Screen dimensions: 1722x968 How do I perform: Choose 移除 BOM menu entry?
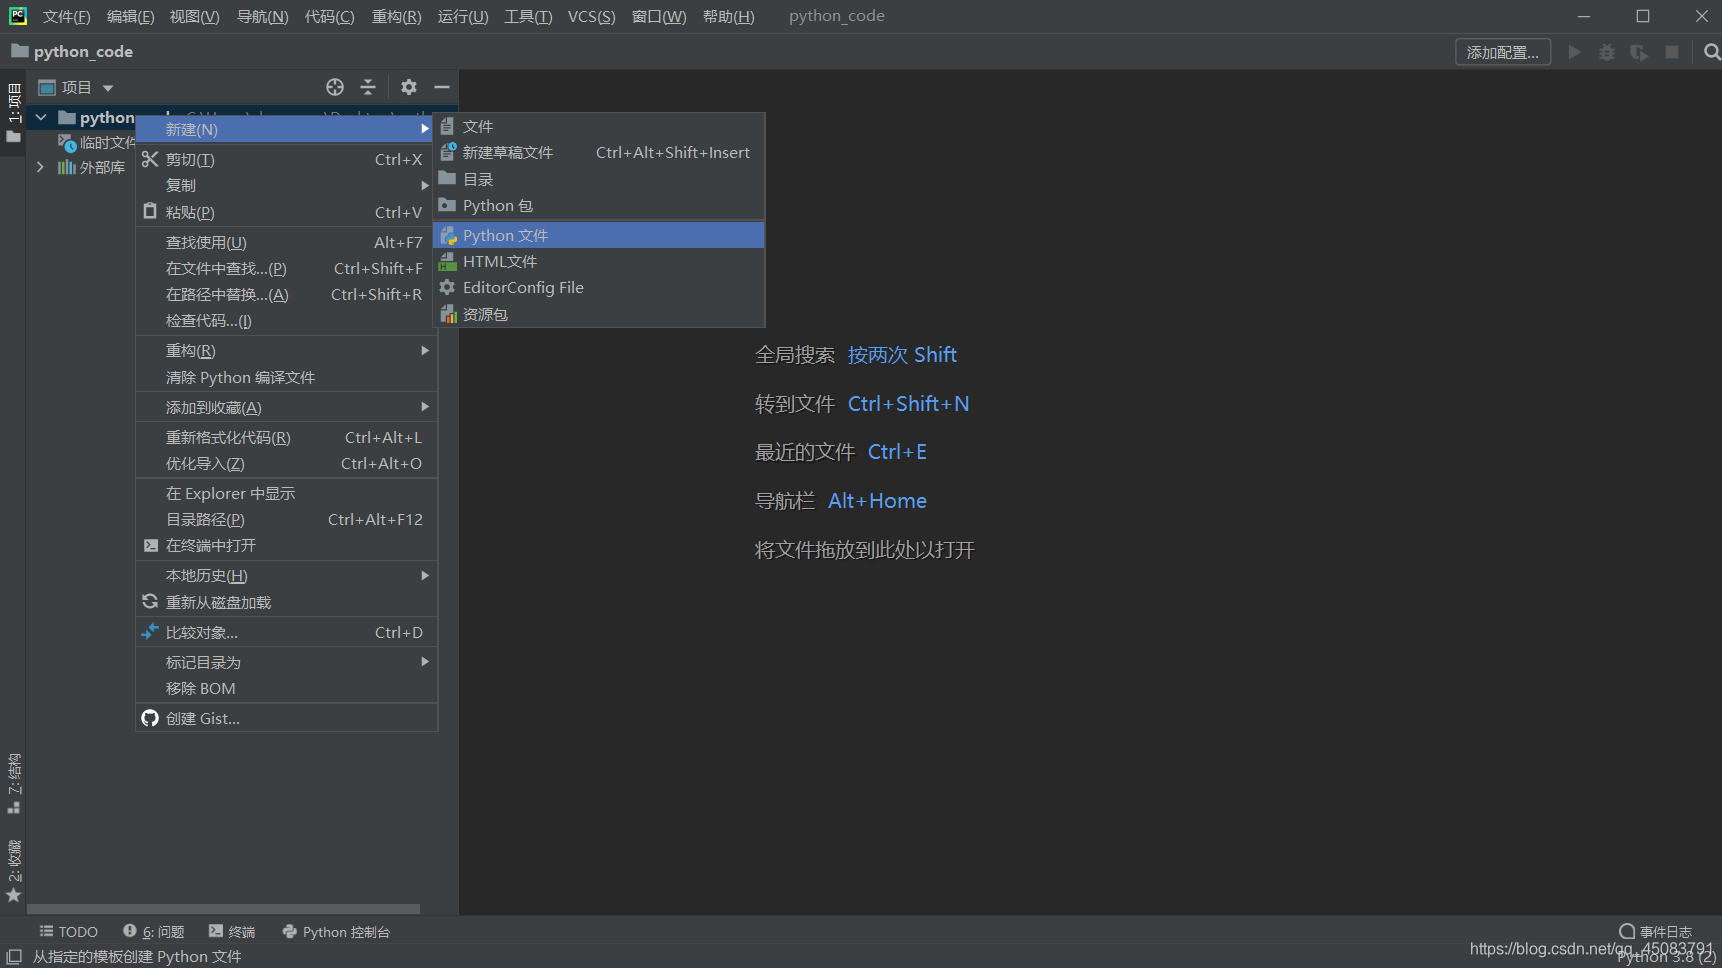(287, 688)
